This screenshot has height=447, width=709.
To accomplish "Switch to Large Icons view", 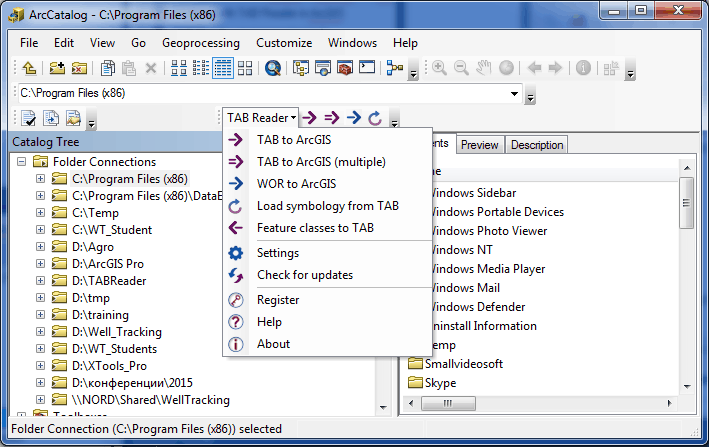I will (x=179, y=68).
